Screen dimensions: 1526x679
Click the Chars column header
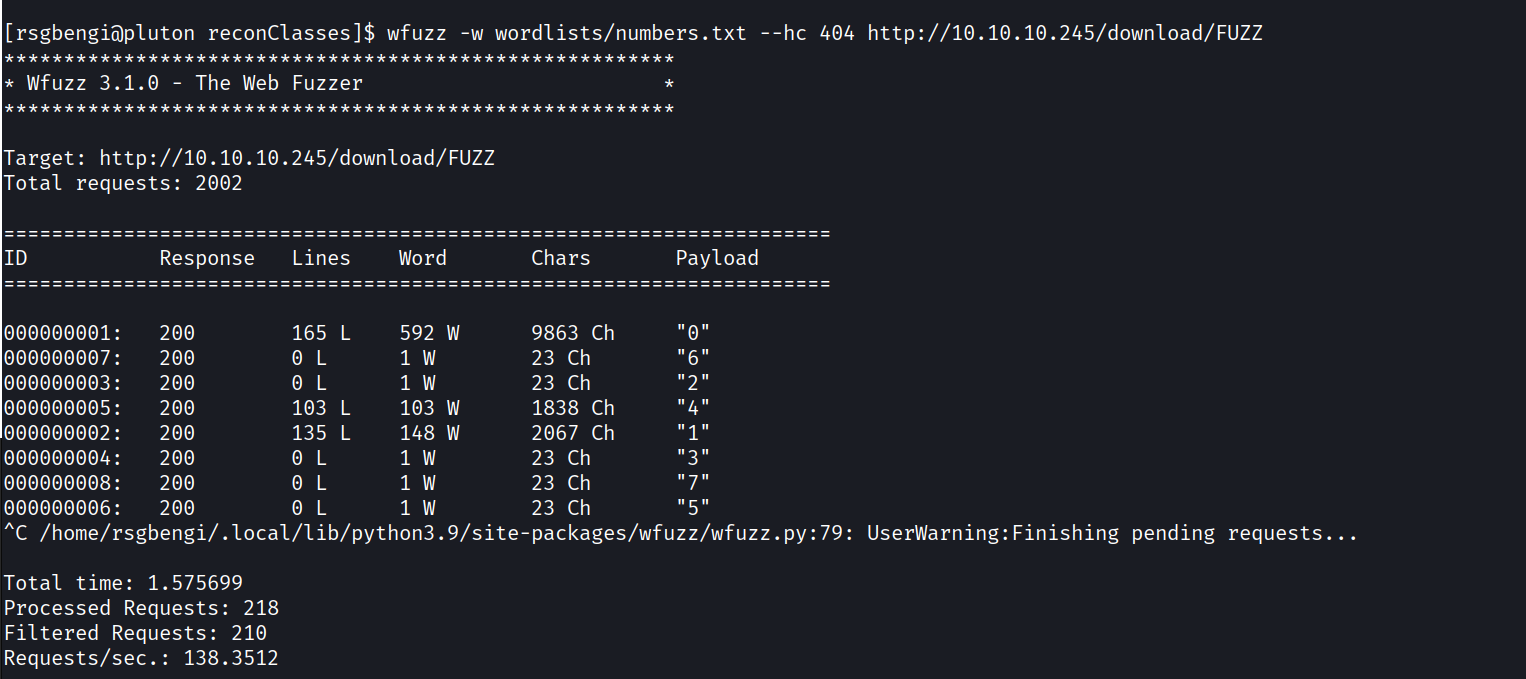(x=560, y=258)
